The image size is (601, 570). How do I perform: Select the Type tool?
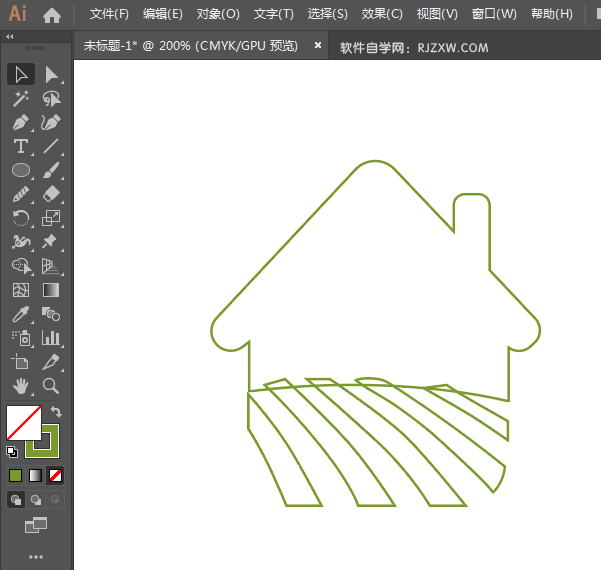click(x=21, y=146)
